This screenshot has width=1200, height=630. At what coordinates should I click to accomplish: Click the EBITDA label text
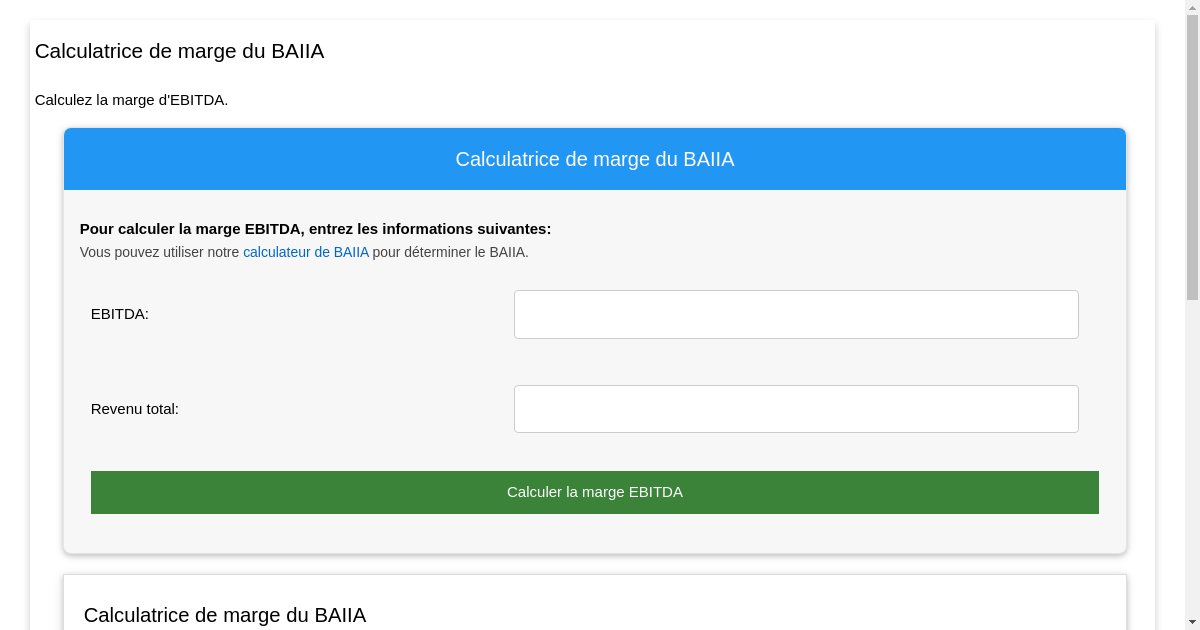(x=119, y=314)
